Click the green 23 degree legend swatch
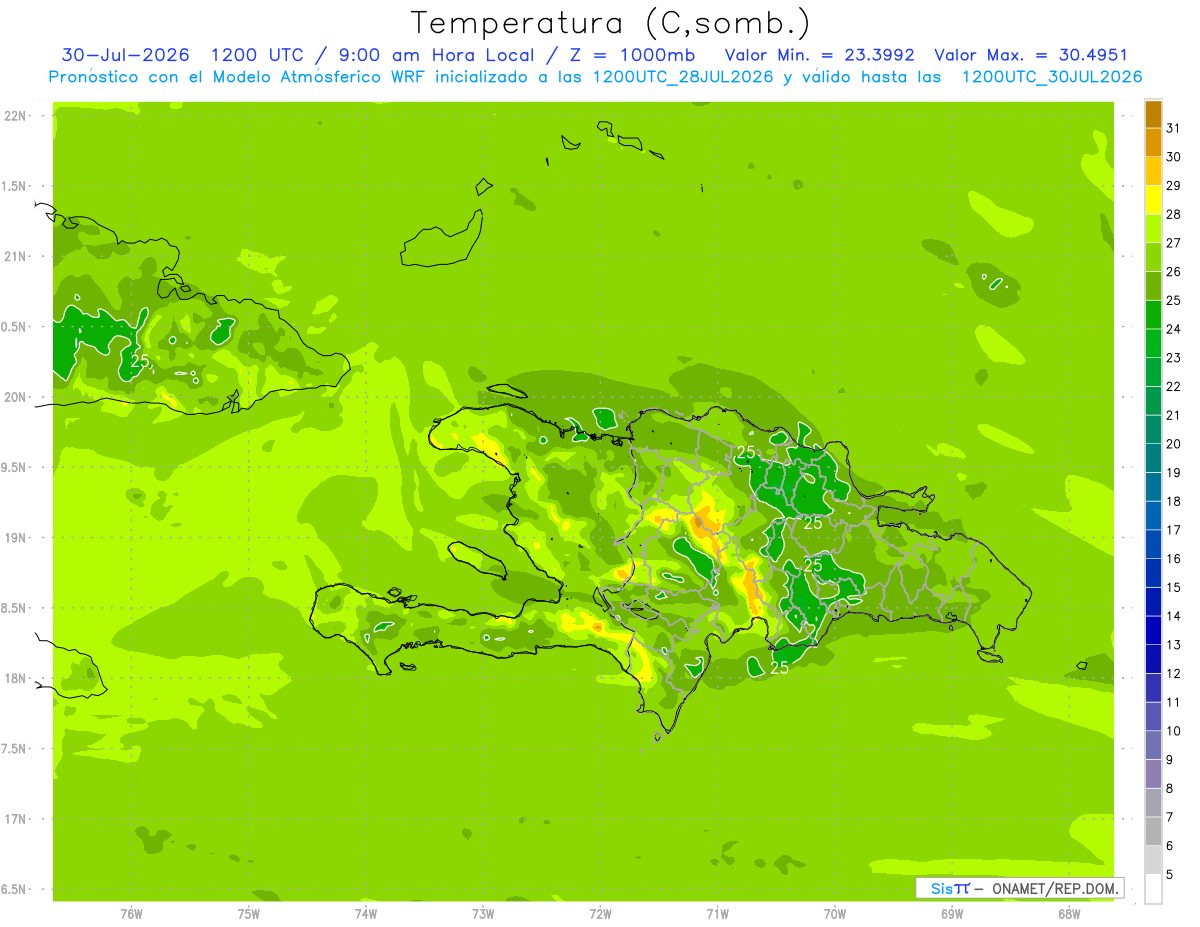Screen dimensions: 1200x927 (1153, 344)
